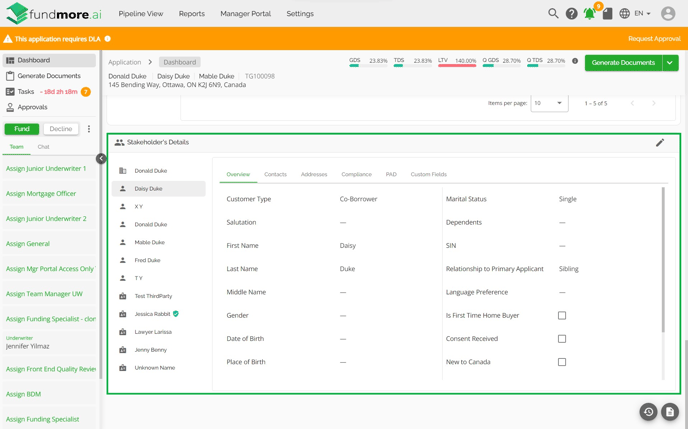Open Settings menu
This screenshot has height=429, width=688.
click(300, 14)
